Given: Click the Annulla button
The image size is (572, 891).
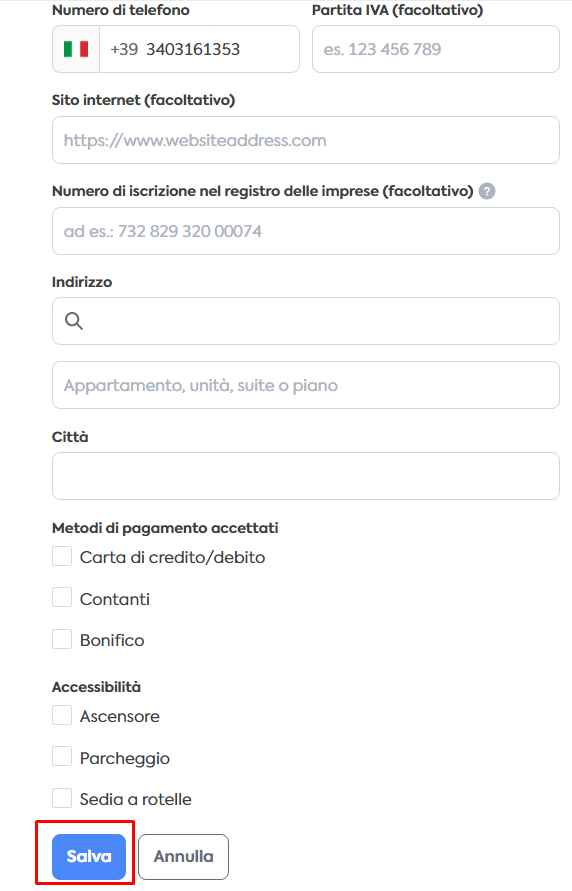Looking at the screenshot, I should (183, 856).
